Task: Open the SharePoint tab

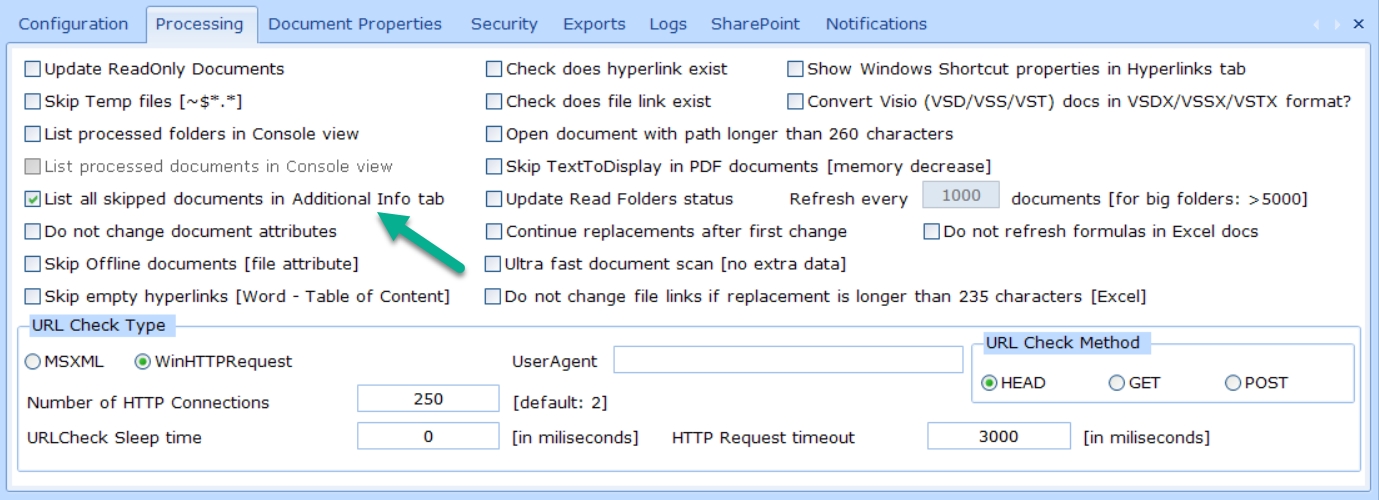Action: pyautogui.click(x=756, y=24)
